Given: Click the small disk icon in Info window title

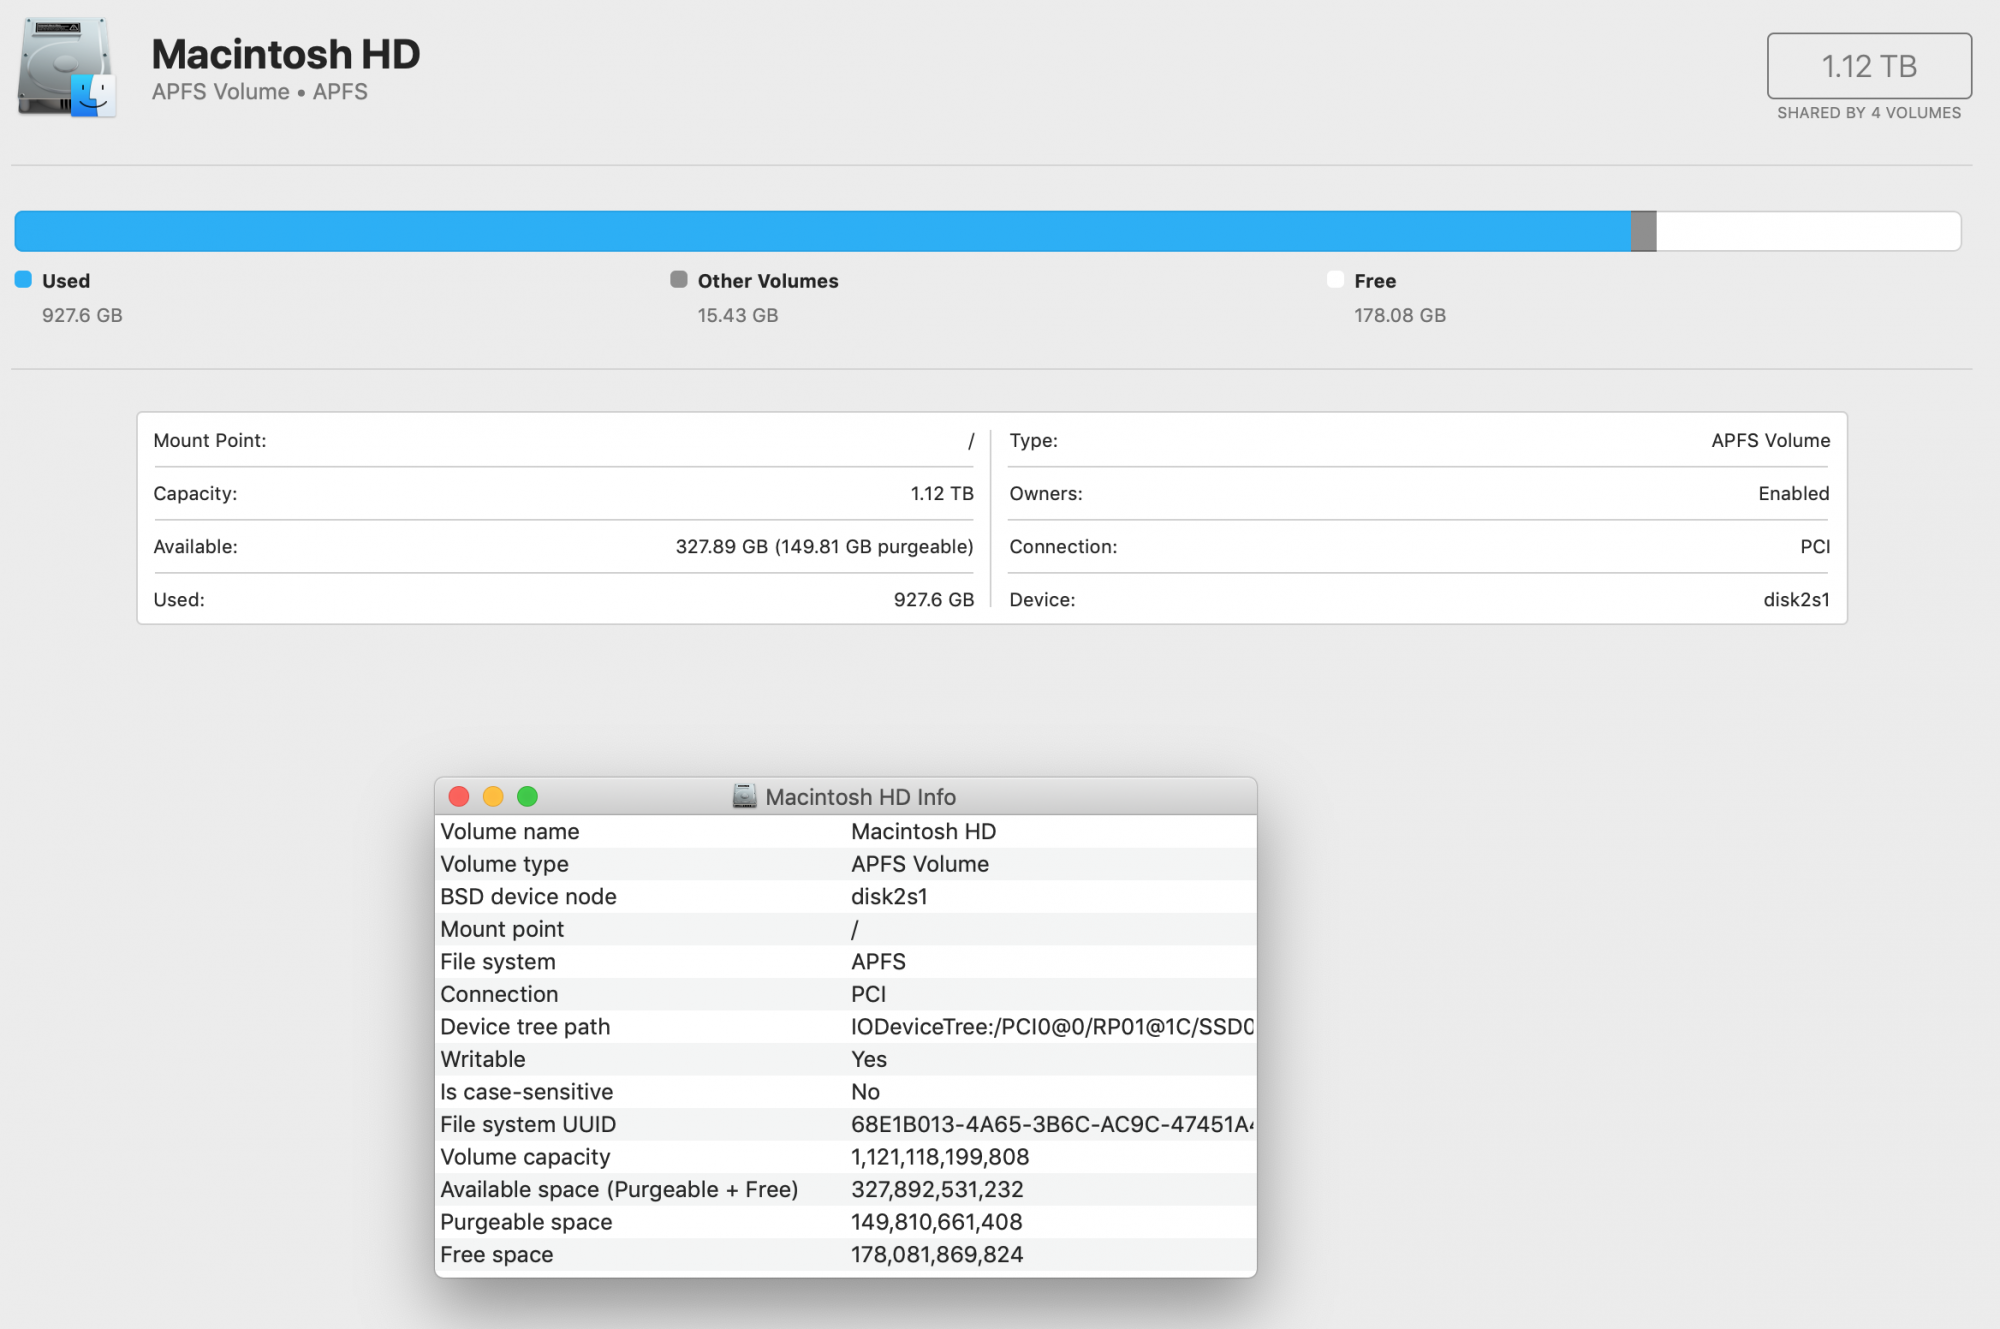Looking at the screenshot, I should click(744, 796).
